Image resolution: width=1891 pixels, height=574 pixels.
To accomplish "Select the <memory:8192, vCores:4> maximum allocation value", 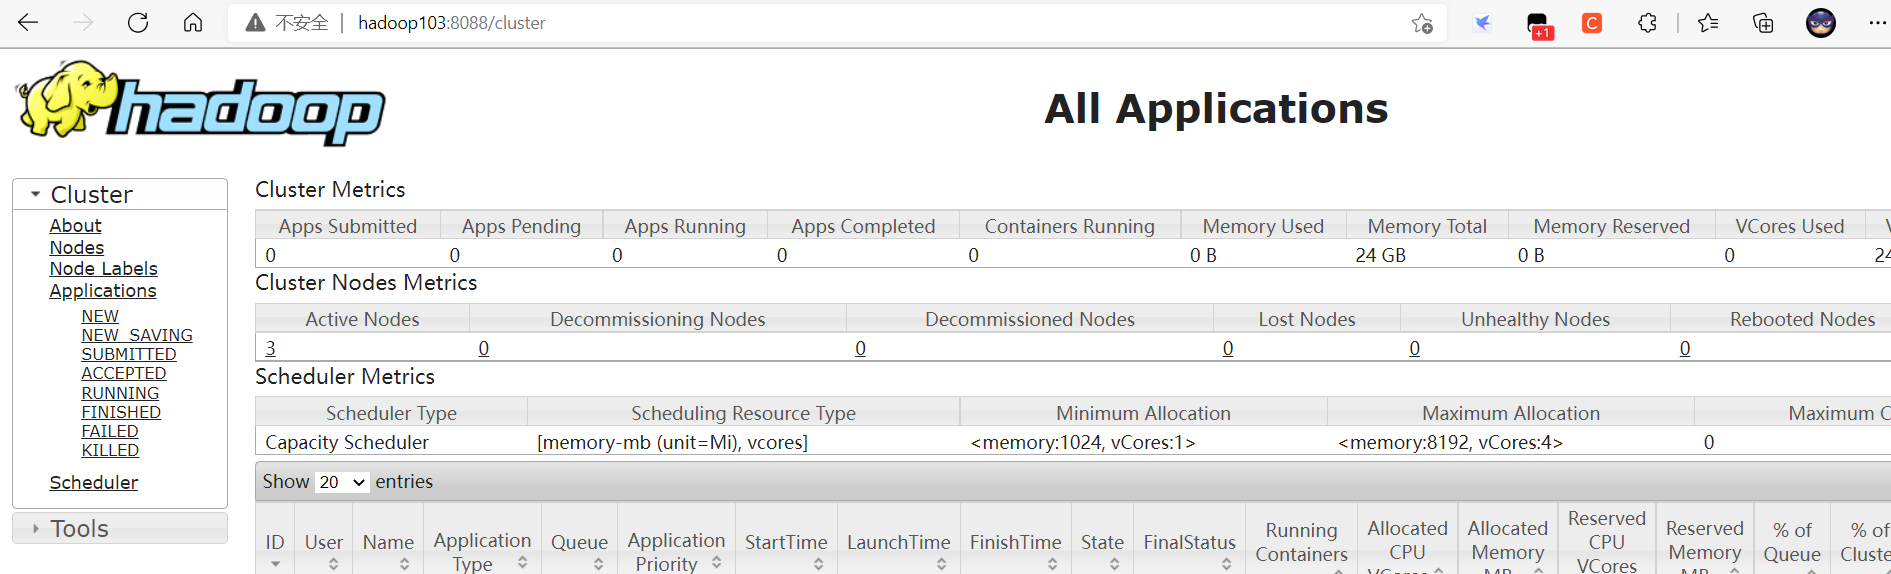I will pyautogui.click(x=1450, y=442).
